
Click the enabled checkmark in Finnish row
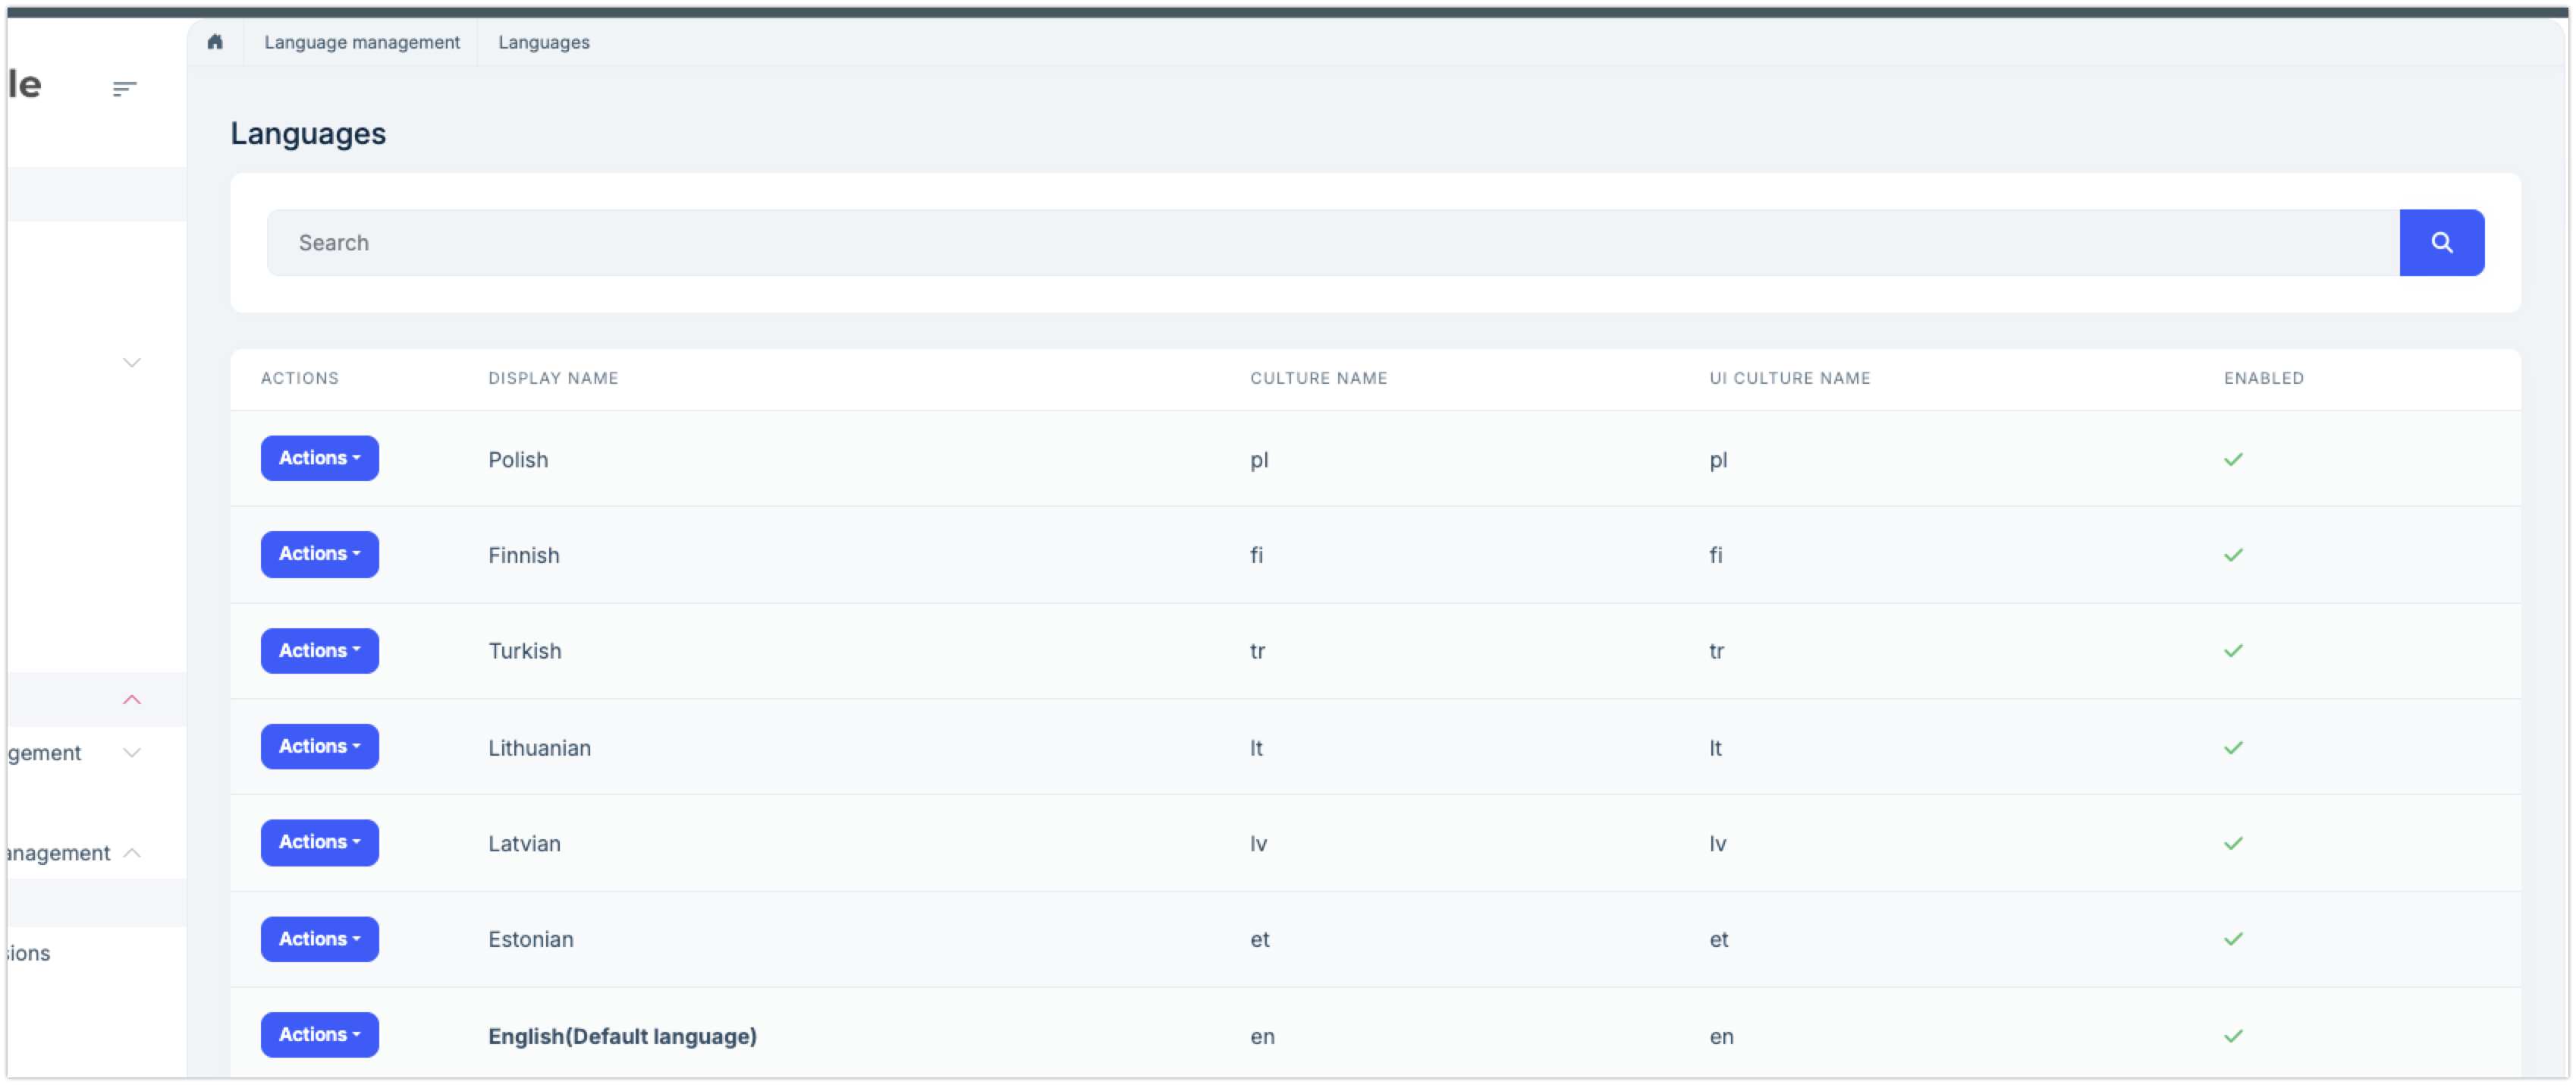point(2233,555)
